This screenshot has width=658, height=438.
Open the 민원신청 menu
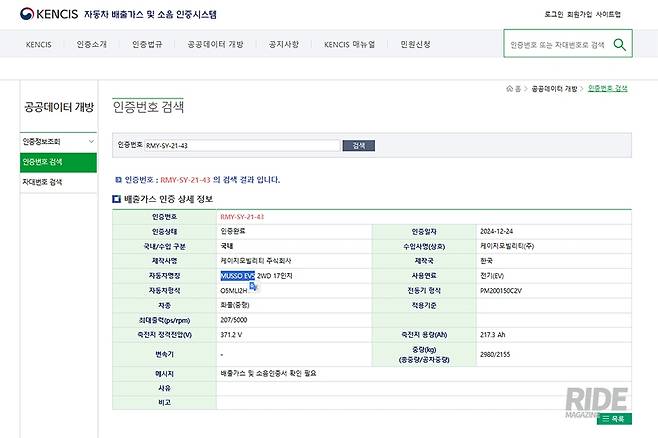tap(417, 45)
